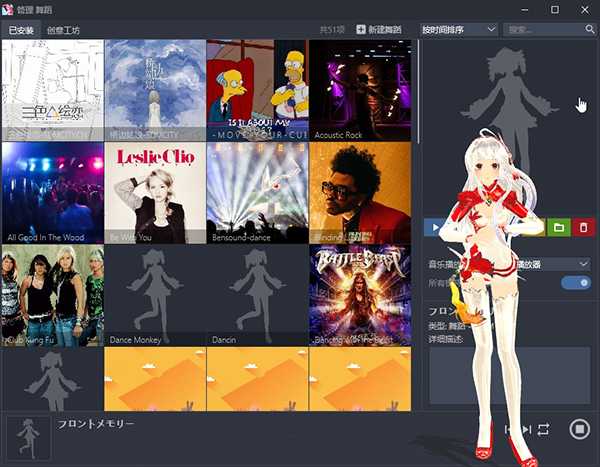This screenshot has width=600, height=467.
Task: Switch to the 已安装 tab
Action: tap(21, 31)
